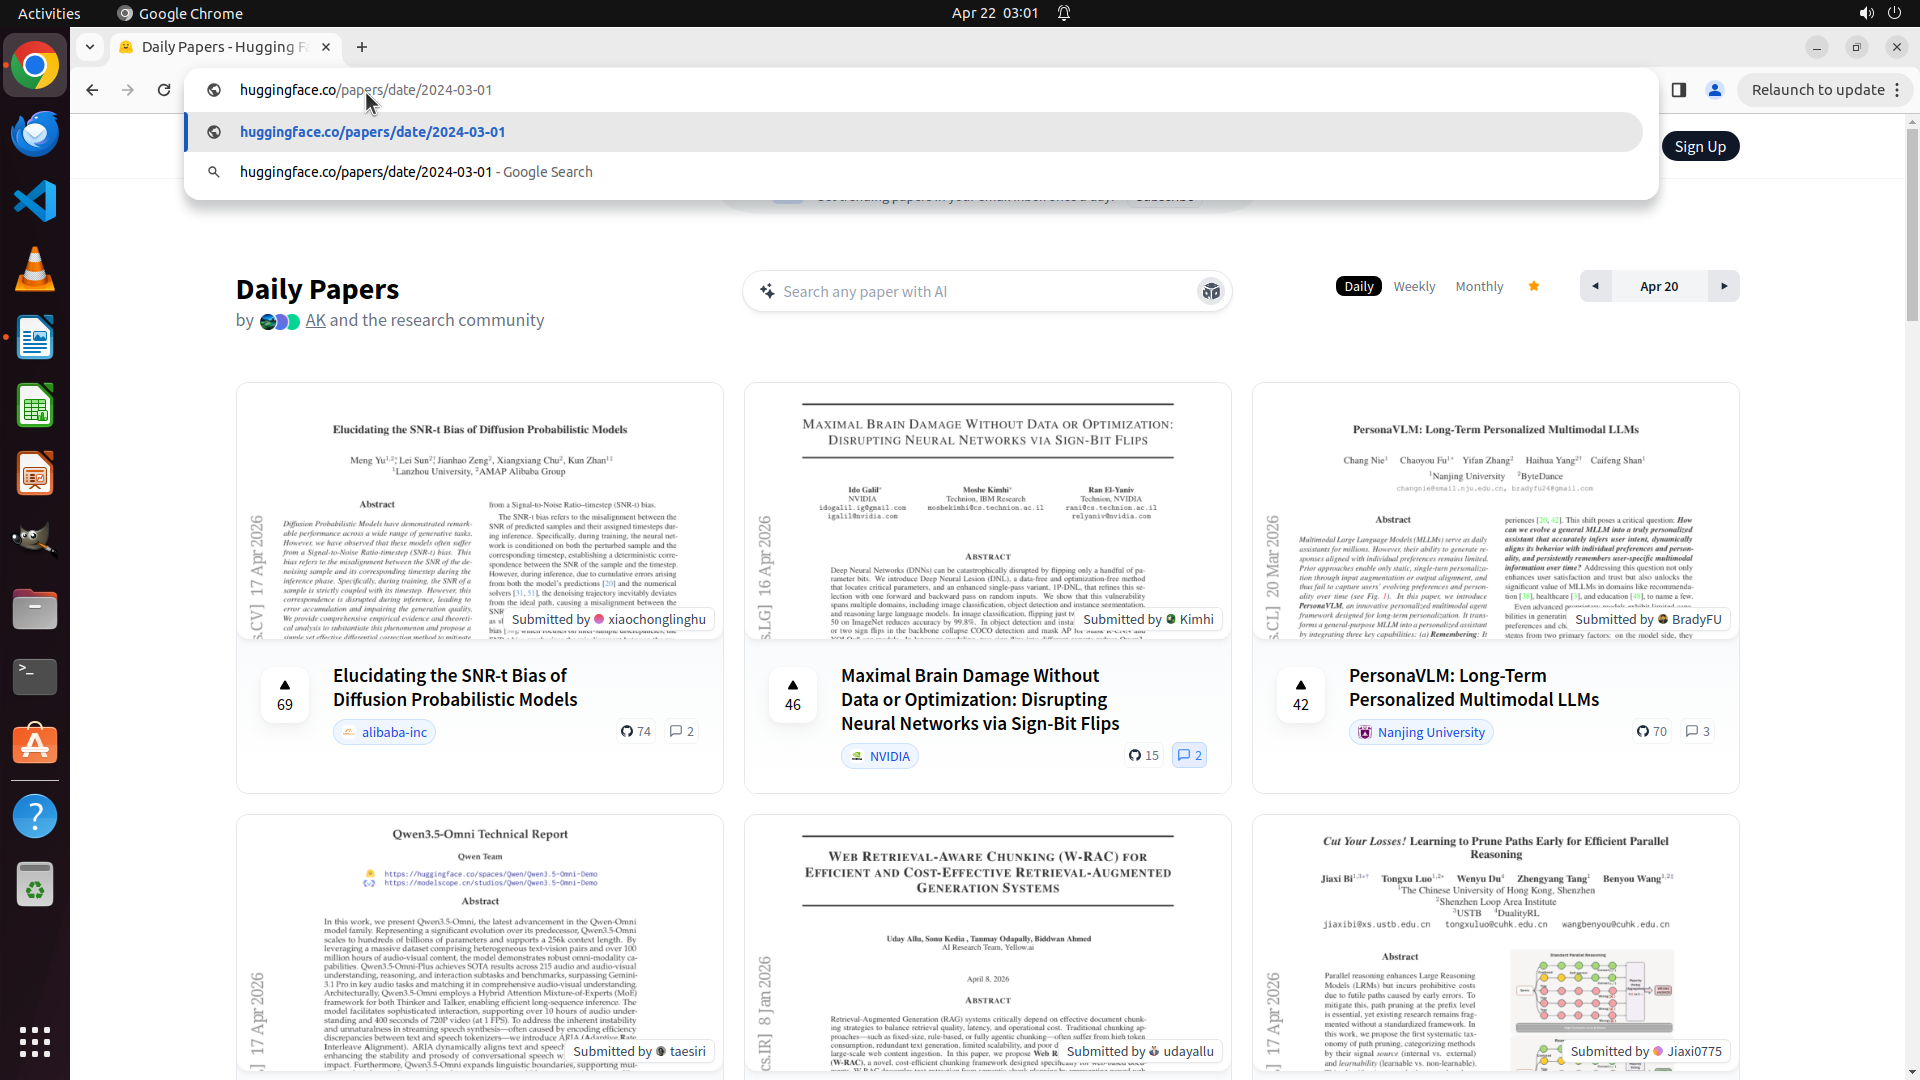Viewport: 1920px width, 1080px height.
Task: Switch to Weekly papers tab
Action: point(1414,286)
